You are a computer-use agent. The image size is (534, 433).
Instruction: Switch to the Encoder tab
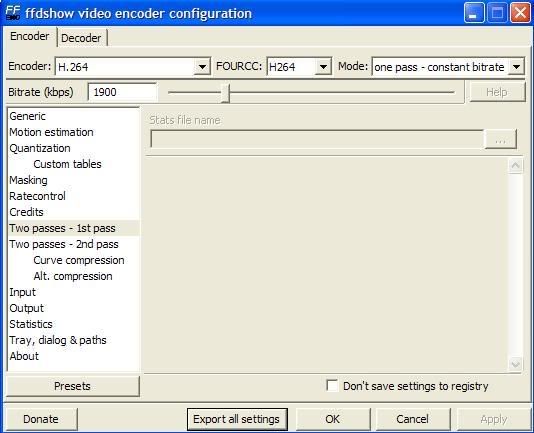tap(30, 36)
